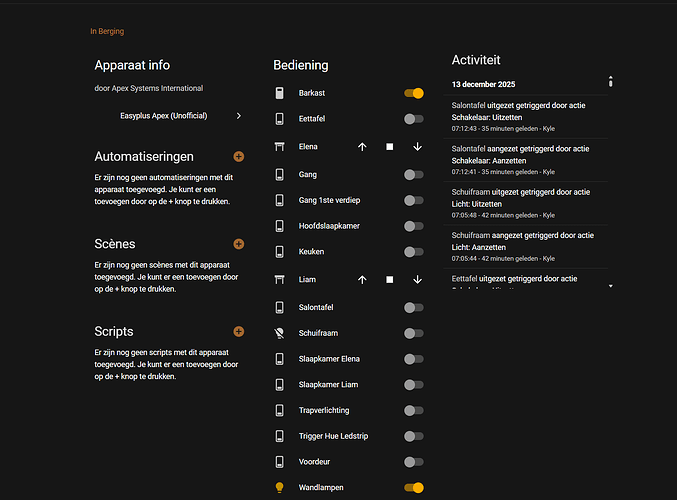
Task: Stop the Liam cover
Action: 390,280
